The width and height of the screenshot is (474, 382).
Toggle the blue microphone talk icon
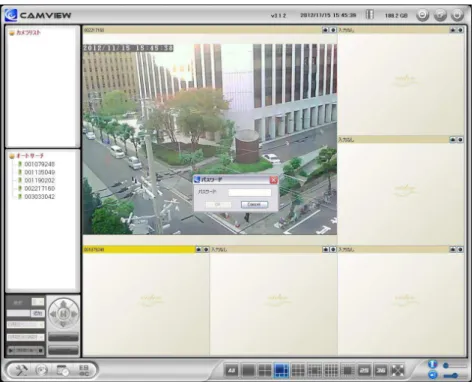point(432,364)
